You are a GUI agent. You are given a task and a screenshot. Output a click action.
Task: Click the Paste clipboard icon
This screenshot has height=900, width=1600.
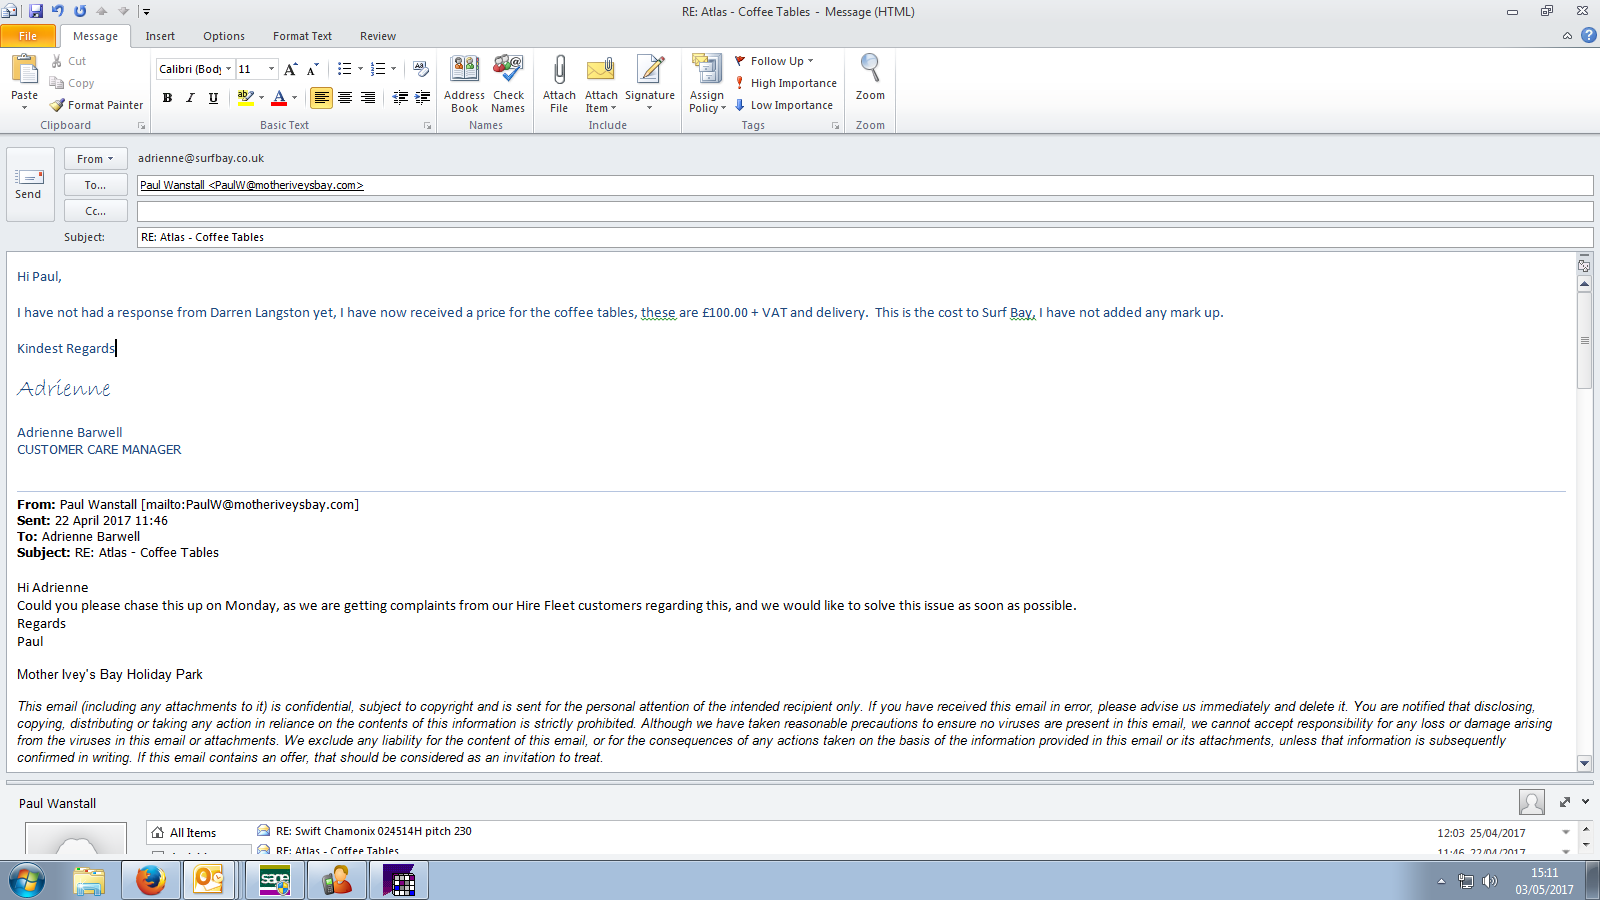[x=24, y=70]
